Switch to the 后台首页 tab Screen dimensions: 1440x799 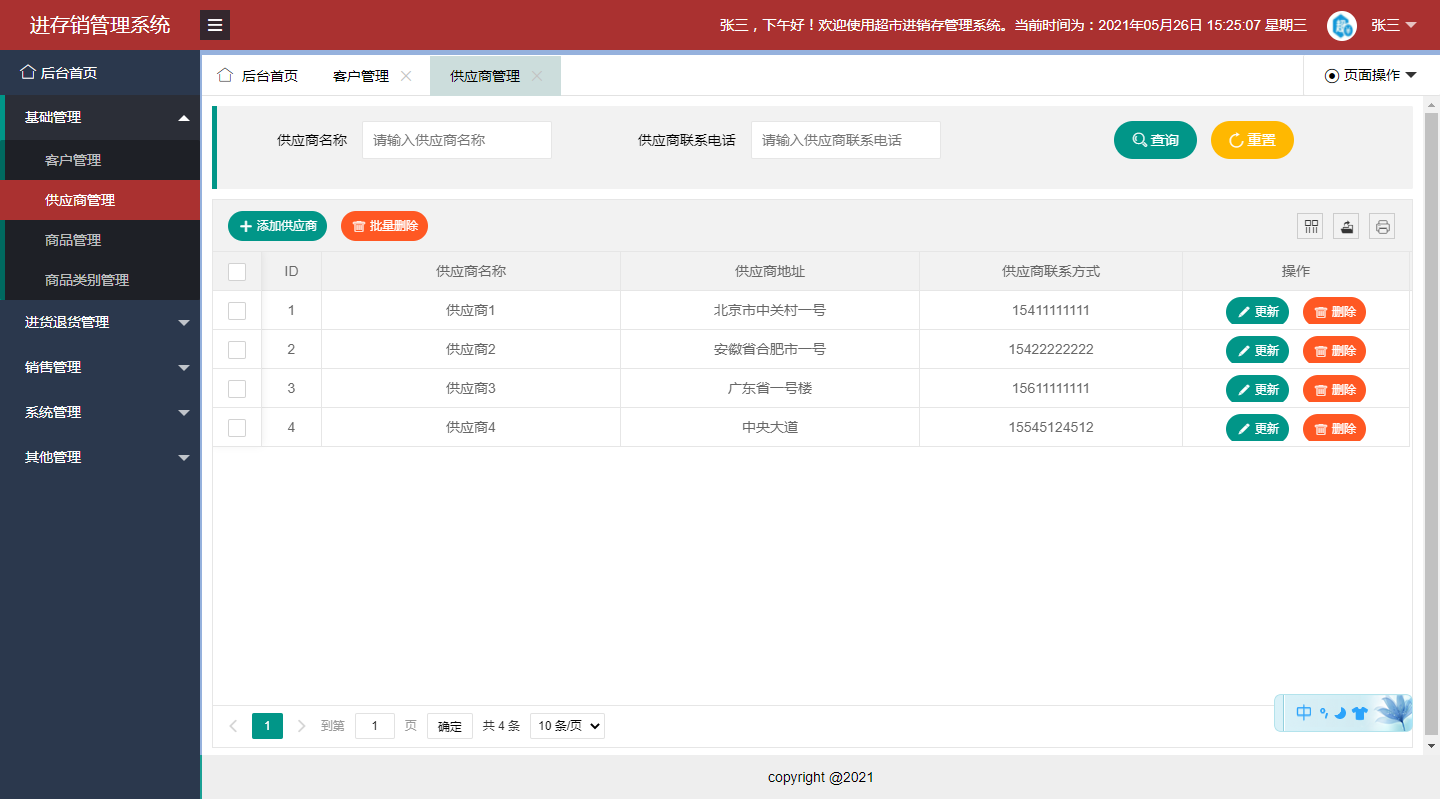pyautogui.click(x=258, y=76)
